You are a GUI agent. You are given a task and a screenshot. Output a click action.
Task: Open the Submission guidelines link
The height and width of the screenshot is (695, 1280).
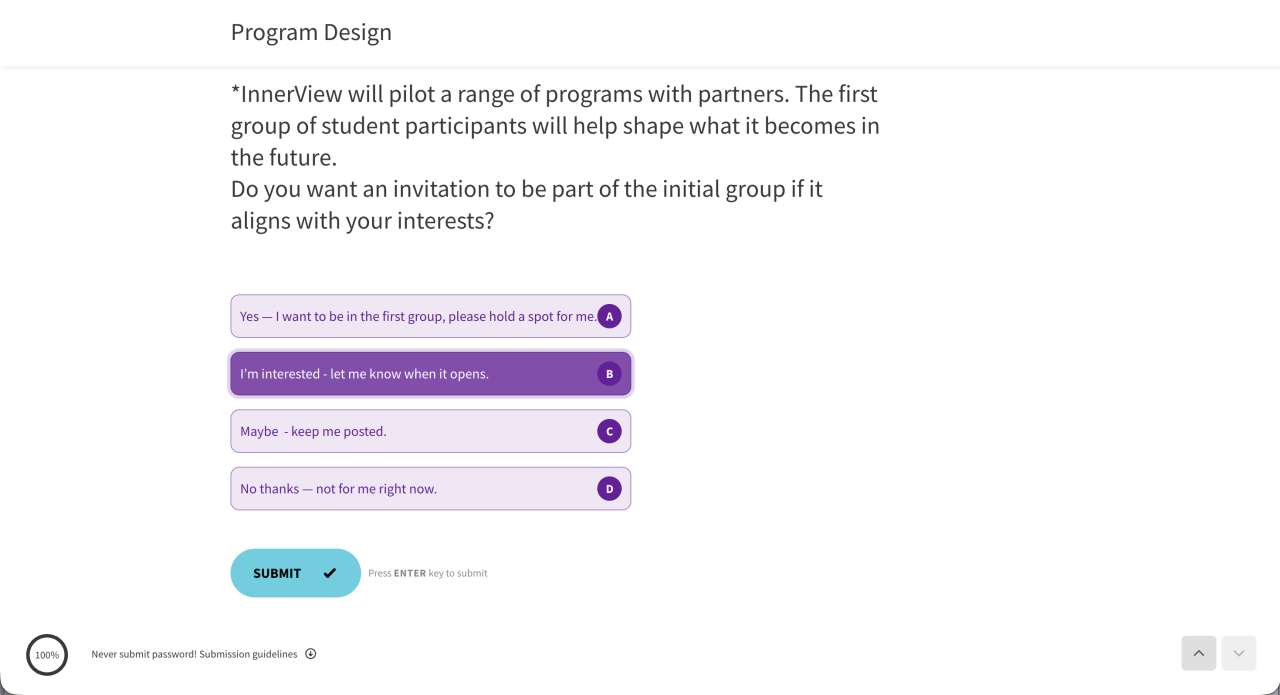point(248,654)
